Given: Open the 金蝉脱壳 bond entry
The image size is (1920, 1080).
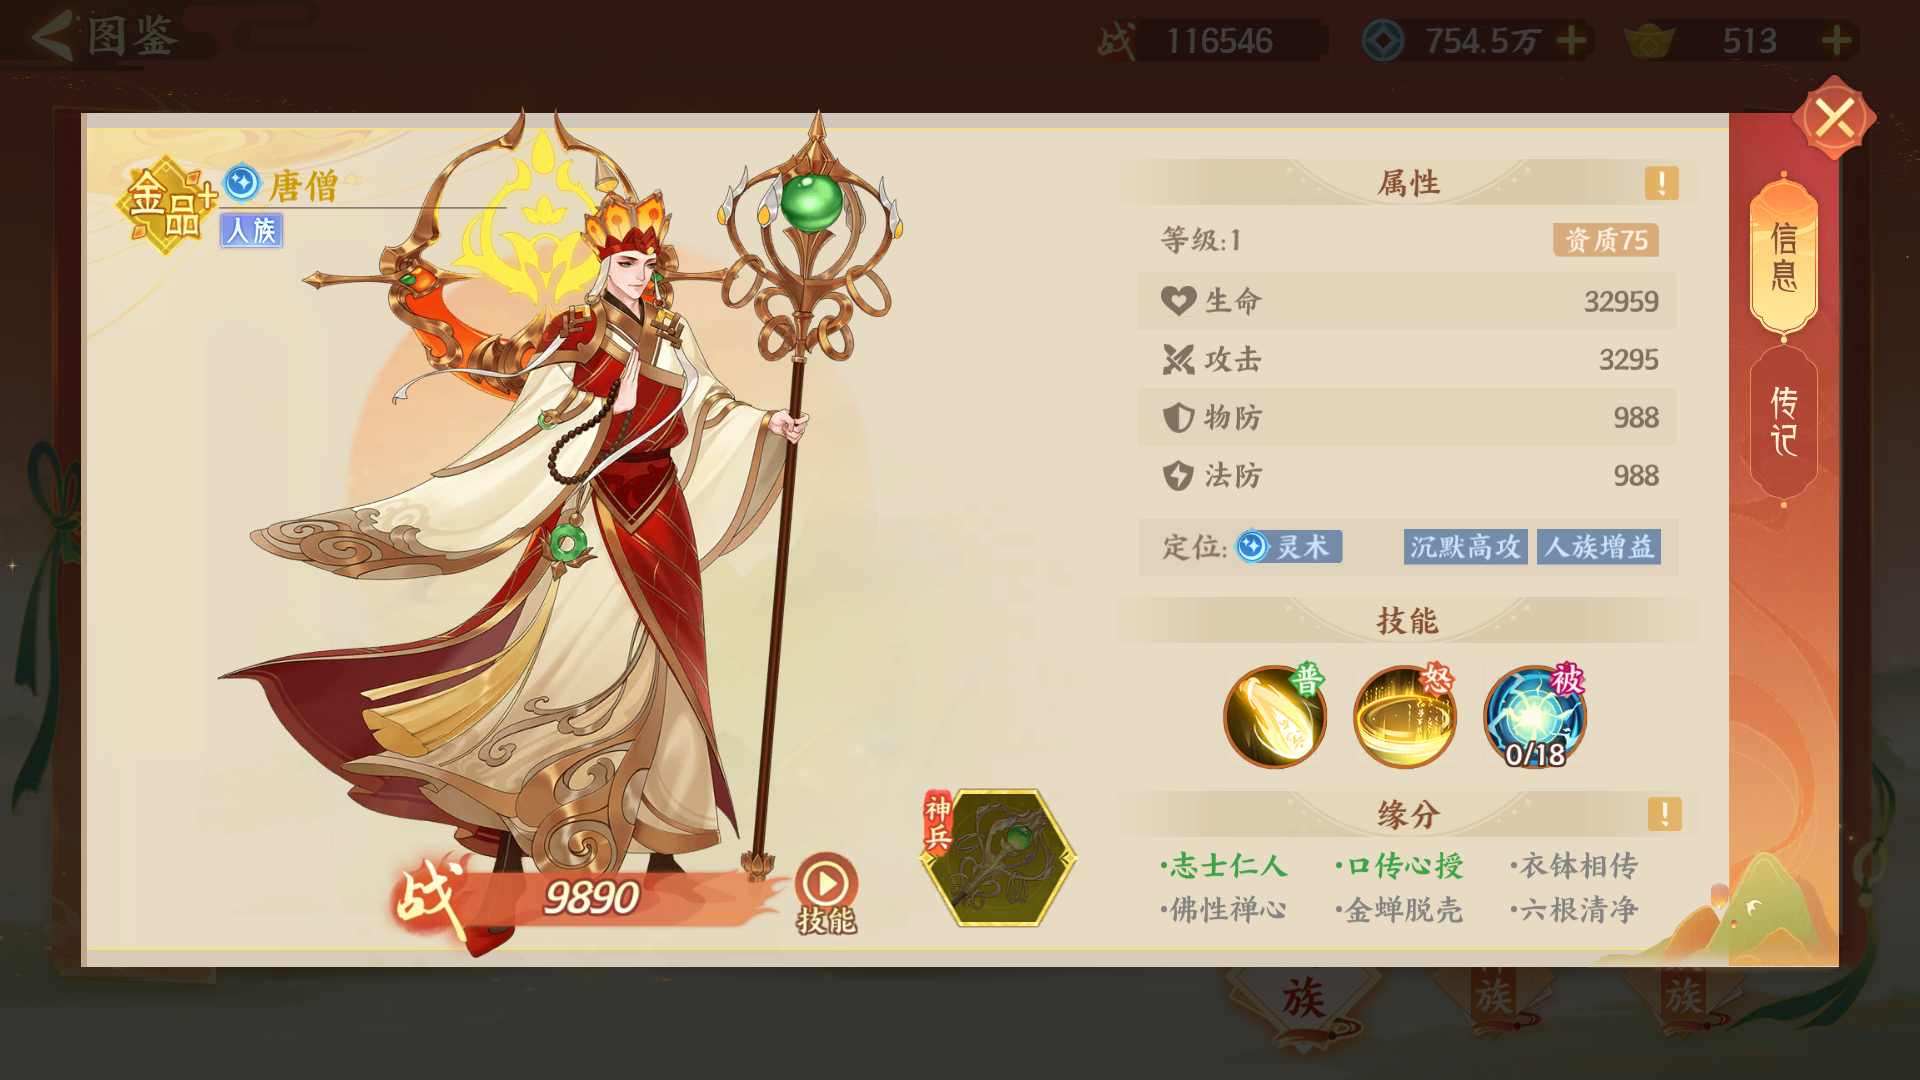Looking at the screenshot, I should point(1399,910).
